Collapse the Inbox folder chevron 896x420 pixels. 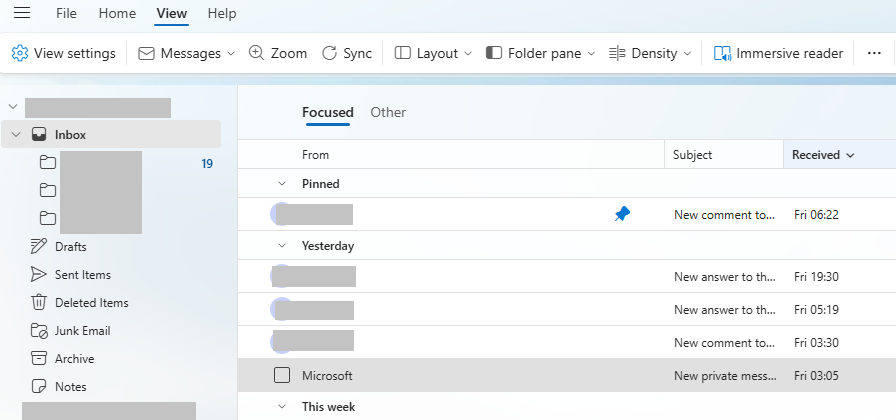pos(16,135)
